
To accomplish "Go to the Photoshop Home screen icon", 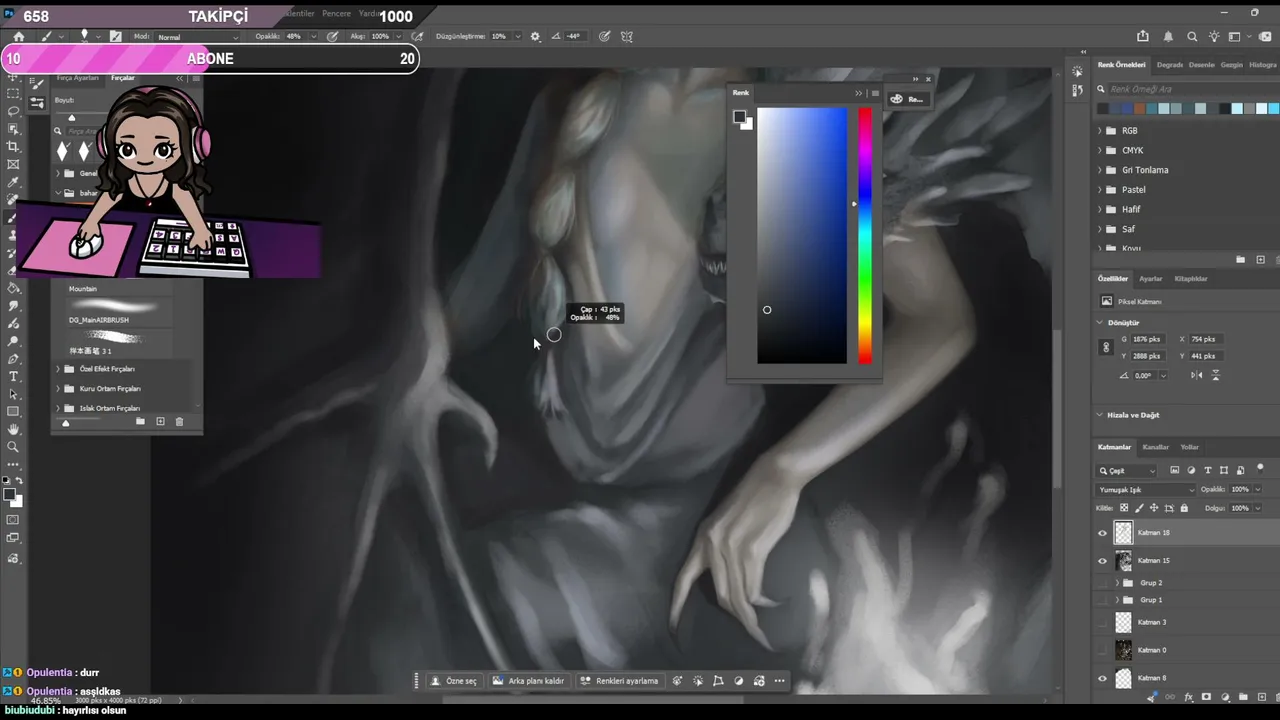I will [x=19, y=37].
